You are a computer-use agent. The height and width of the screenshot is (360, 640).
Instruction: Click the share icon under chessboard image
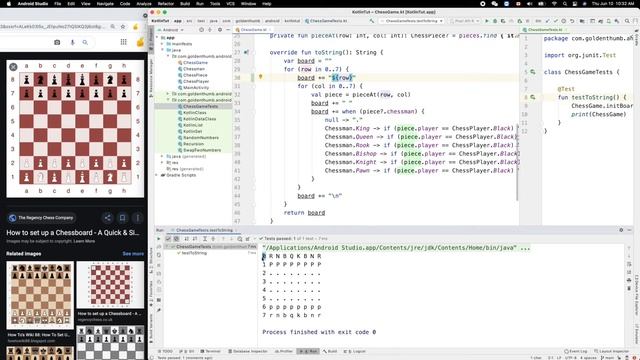107,218
